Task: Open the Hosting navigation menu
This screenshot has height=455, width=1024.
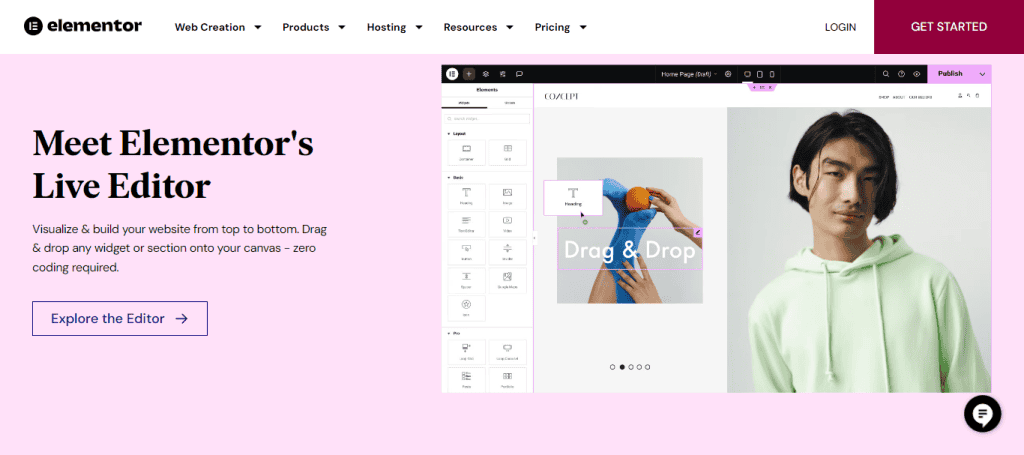Action: click(394, 27)
